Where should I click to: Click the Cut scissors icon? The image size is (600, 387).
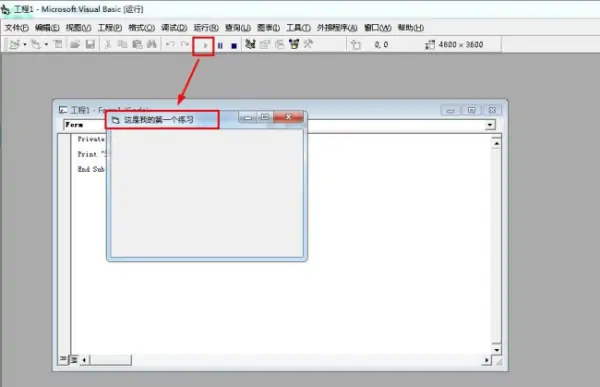click(x=108, y=44)
